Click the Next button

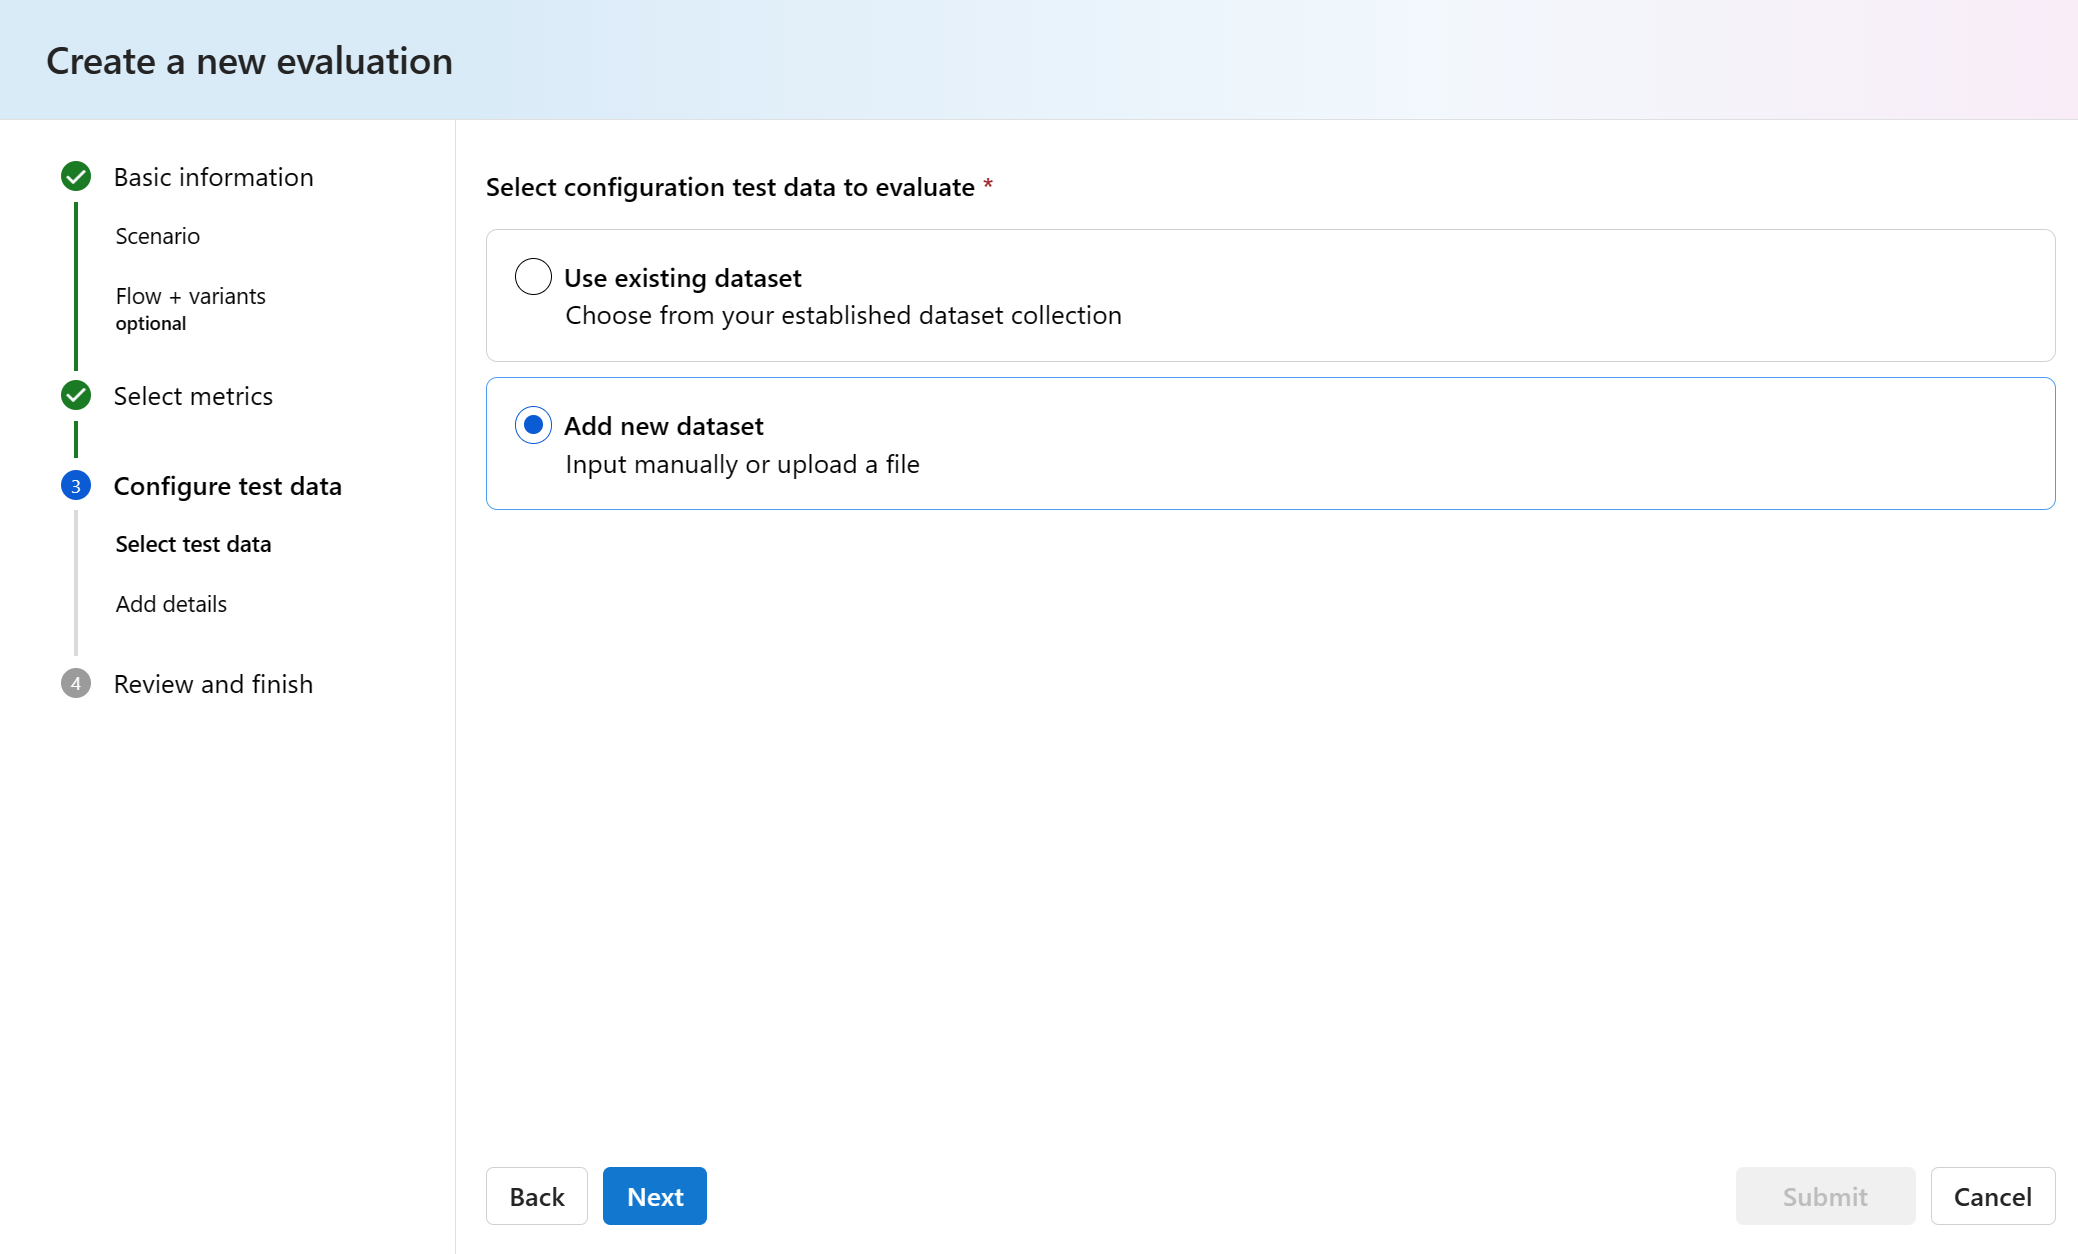pyautogui.click(x=655, y=1196)
